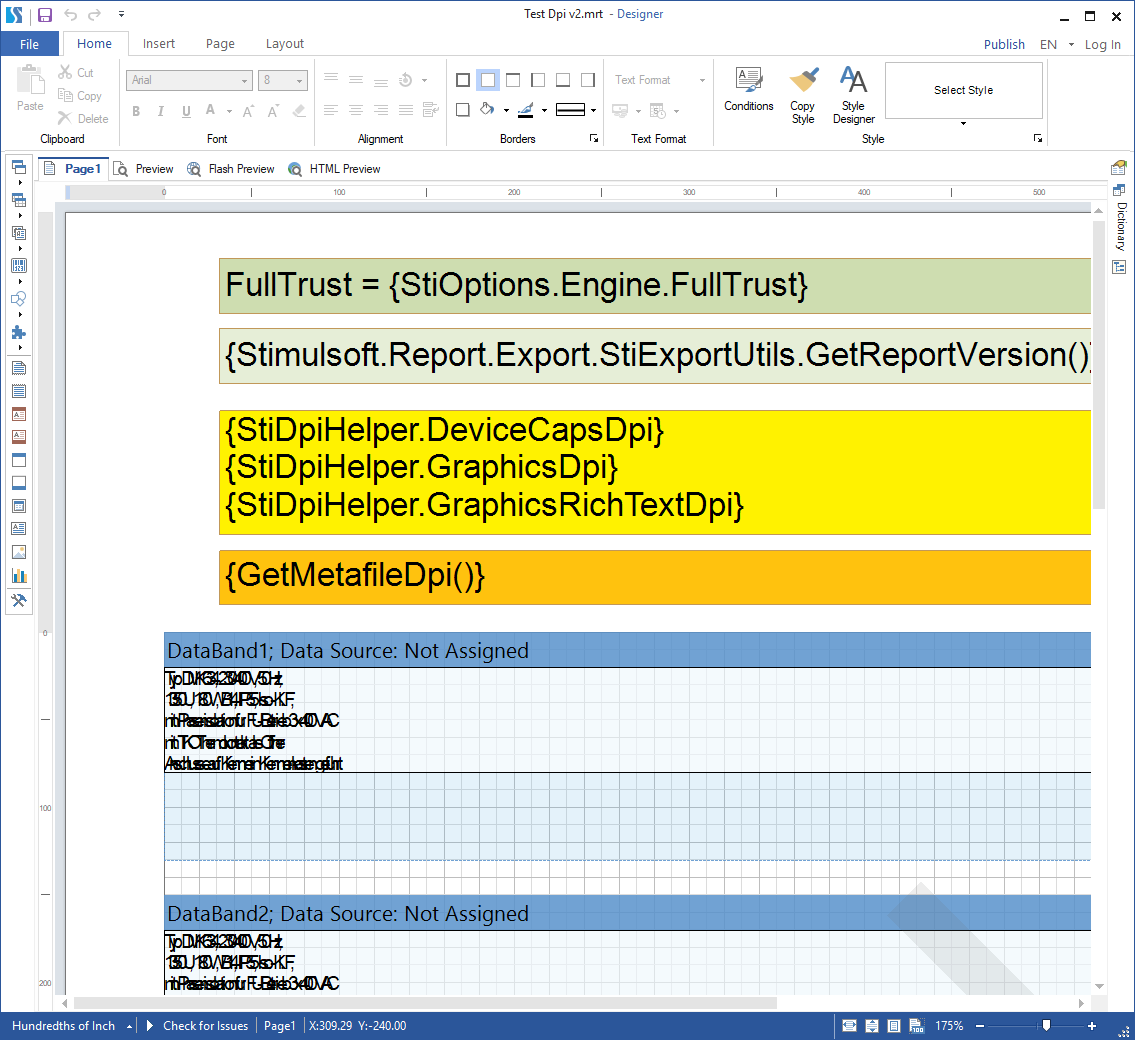Open the Bar Codes toolbox category
Image resolution: width=1135 pixels, height=1040 pixels.
click(19, 266)
